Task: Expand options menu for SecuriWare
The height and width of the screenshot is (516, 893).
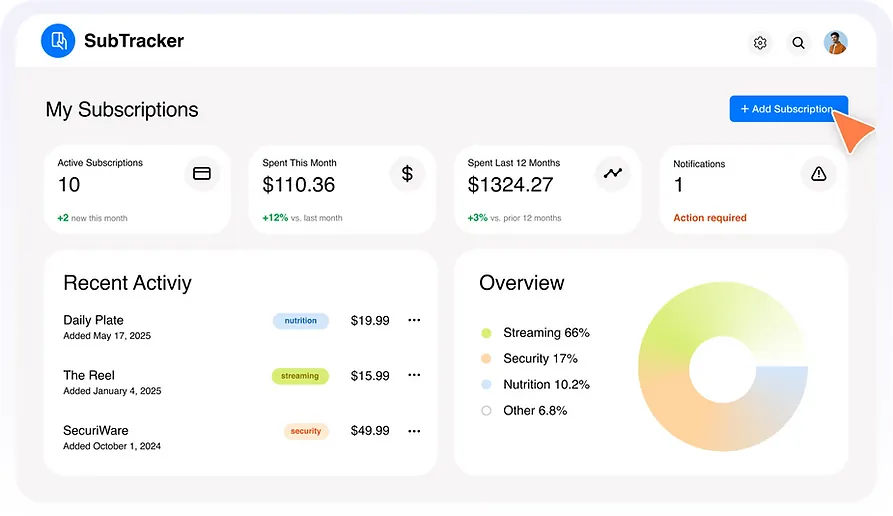Action: tap(414, 431)
